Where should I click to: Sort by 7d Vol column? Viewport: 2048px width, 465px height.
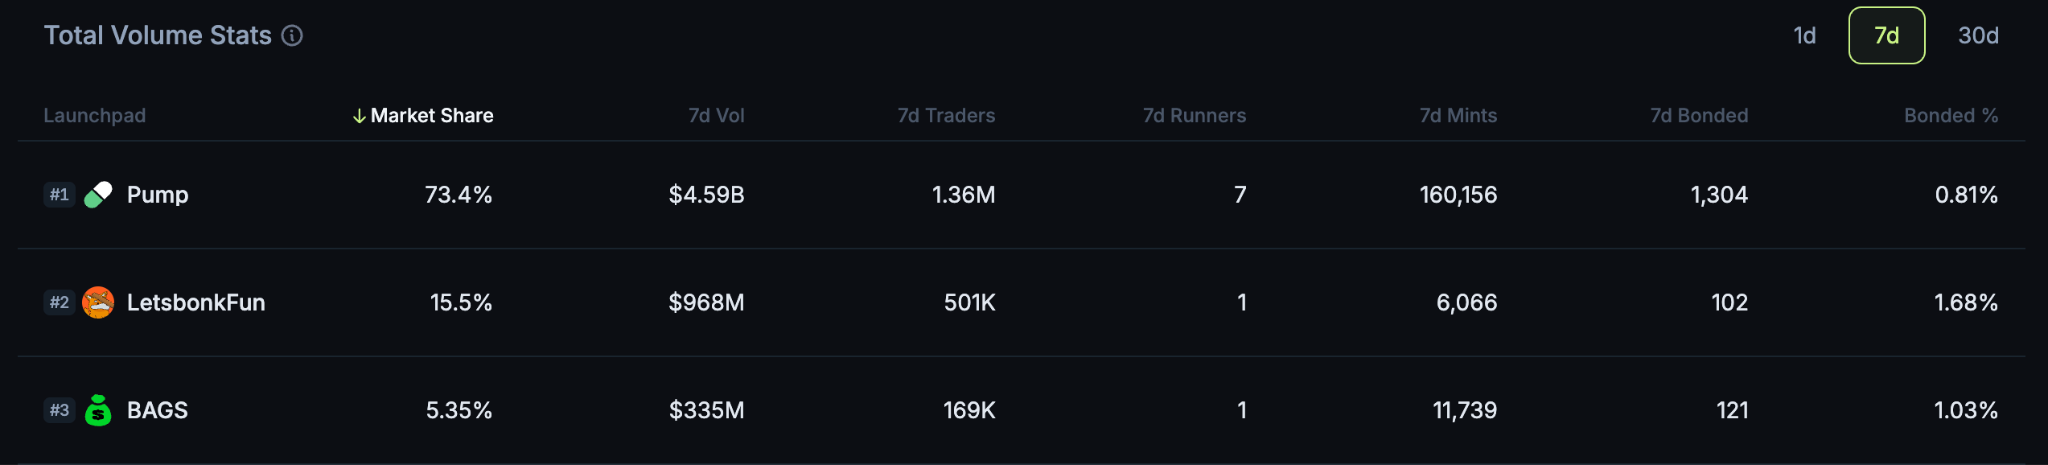[x=716, y=116]
